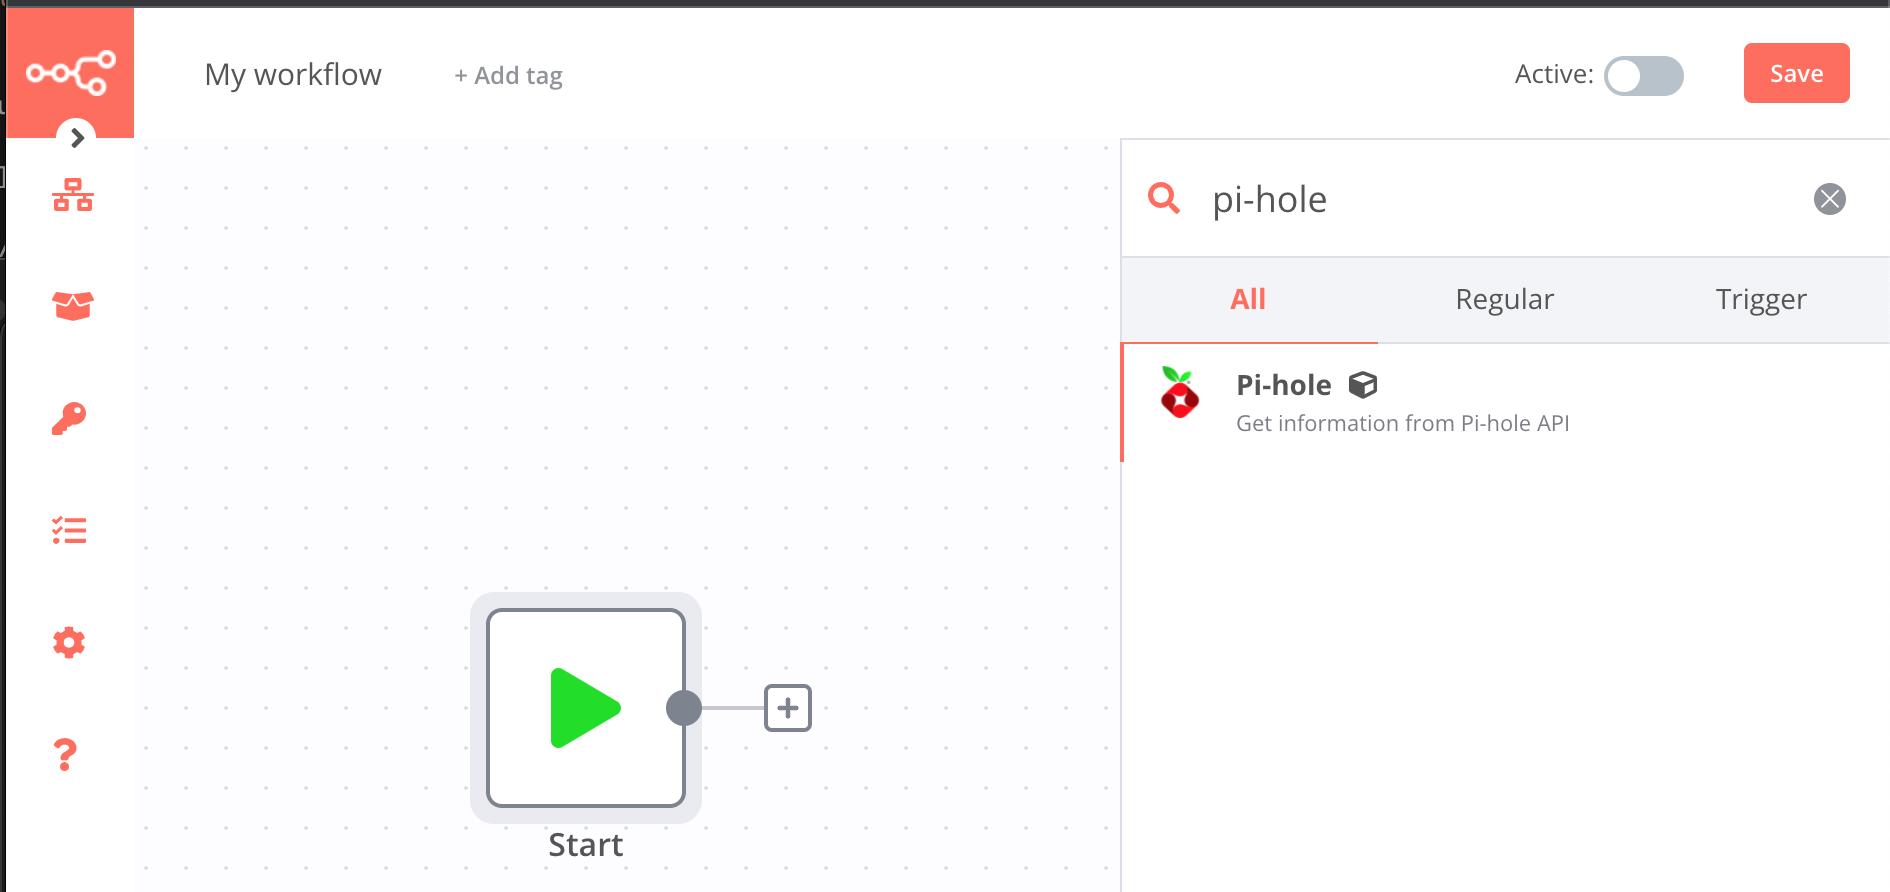This screenshot has height=892, width=1890.
Task: Open Help with the question mark icon
Action: pyautogui.click(x=65, y=754)
